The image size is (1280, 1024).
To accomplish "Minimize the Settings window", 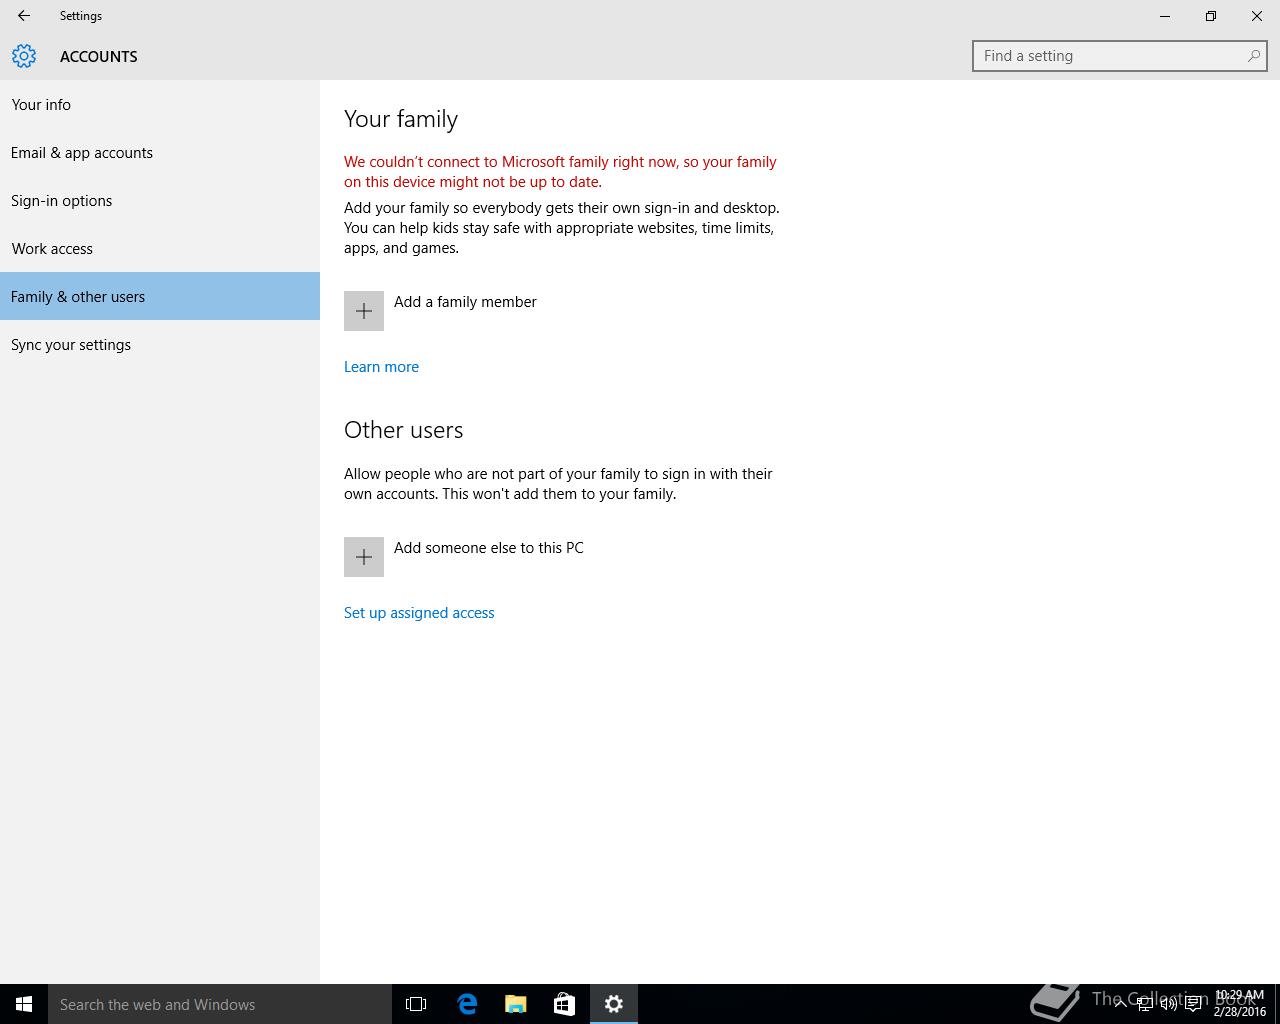I will pos(1165,16).
